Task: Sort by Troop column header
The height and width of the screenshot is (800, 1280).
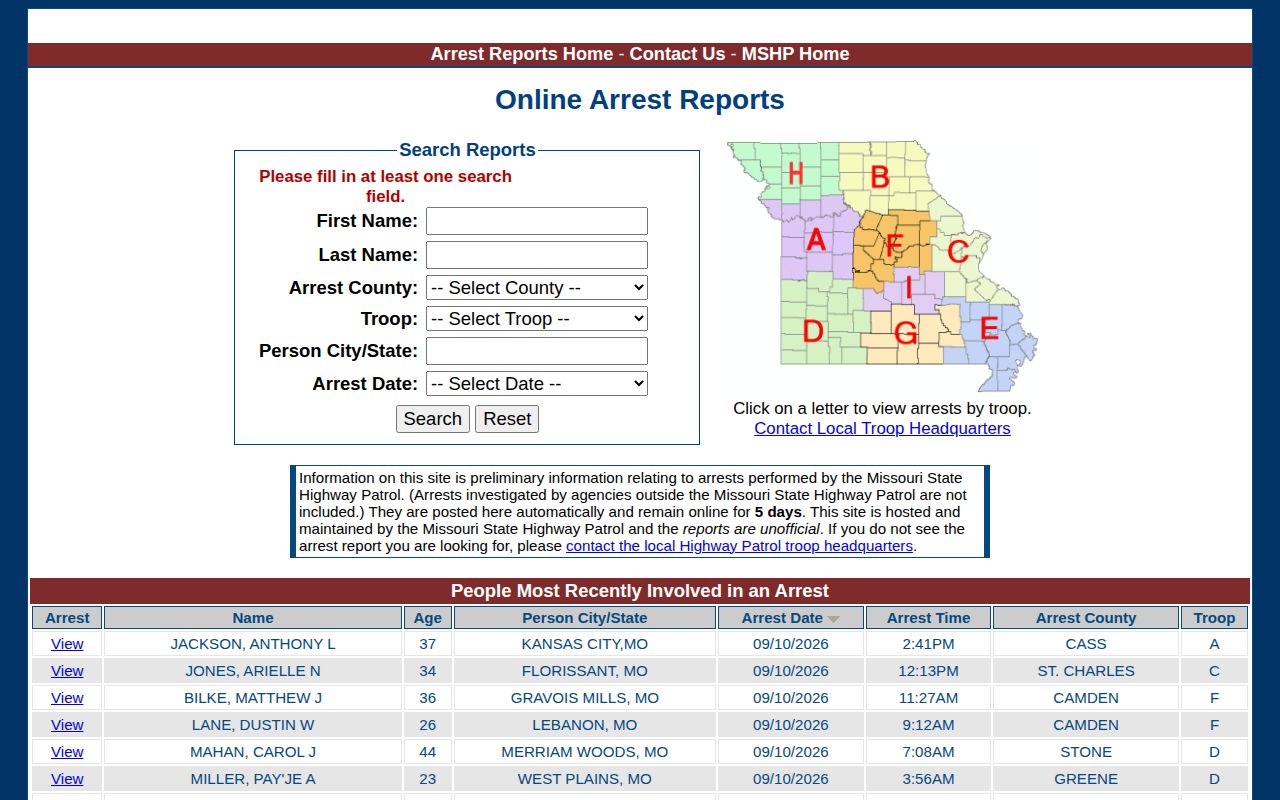Action: [1214, 618]
